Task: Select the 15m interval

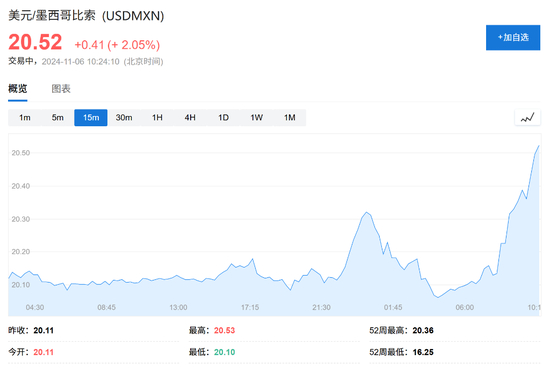Action: pos(91,118)
